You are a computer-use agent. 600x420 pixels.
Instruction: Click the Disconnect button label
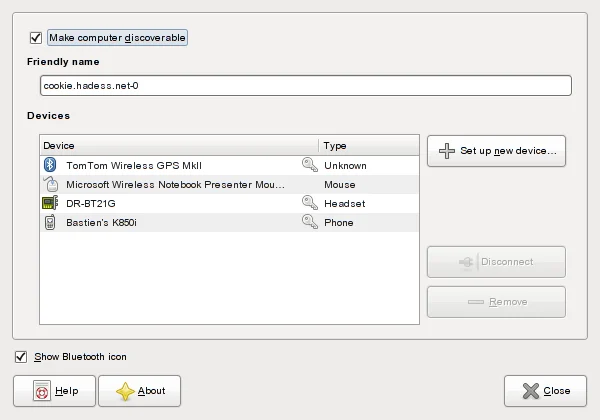click(x=507, y=262)
